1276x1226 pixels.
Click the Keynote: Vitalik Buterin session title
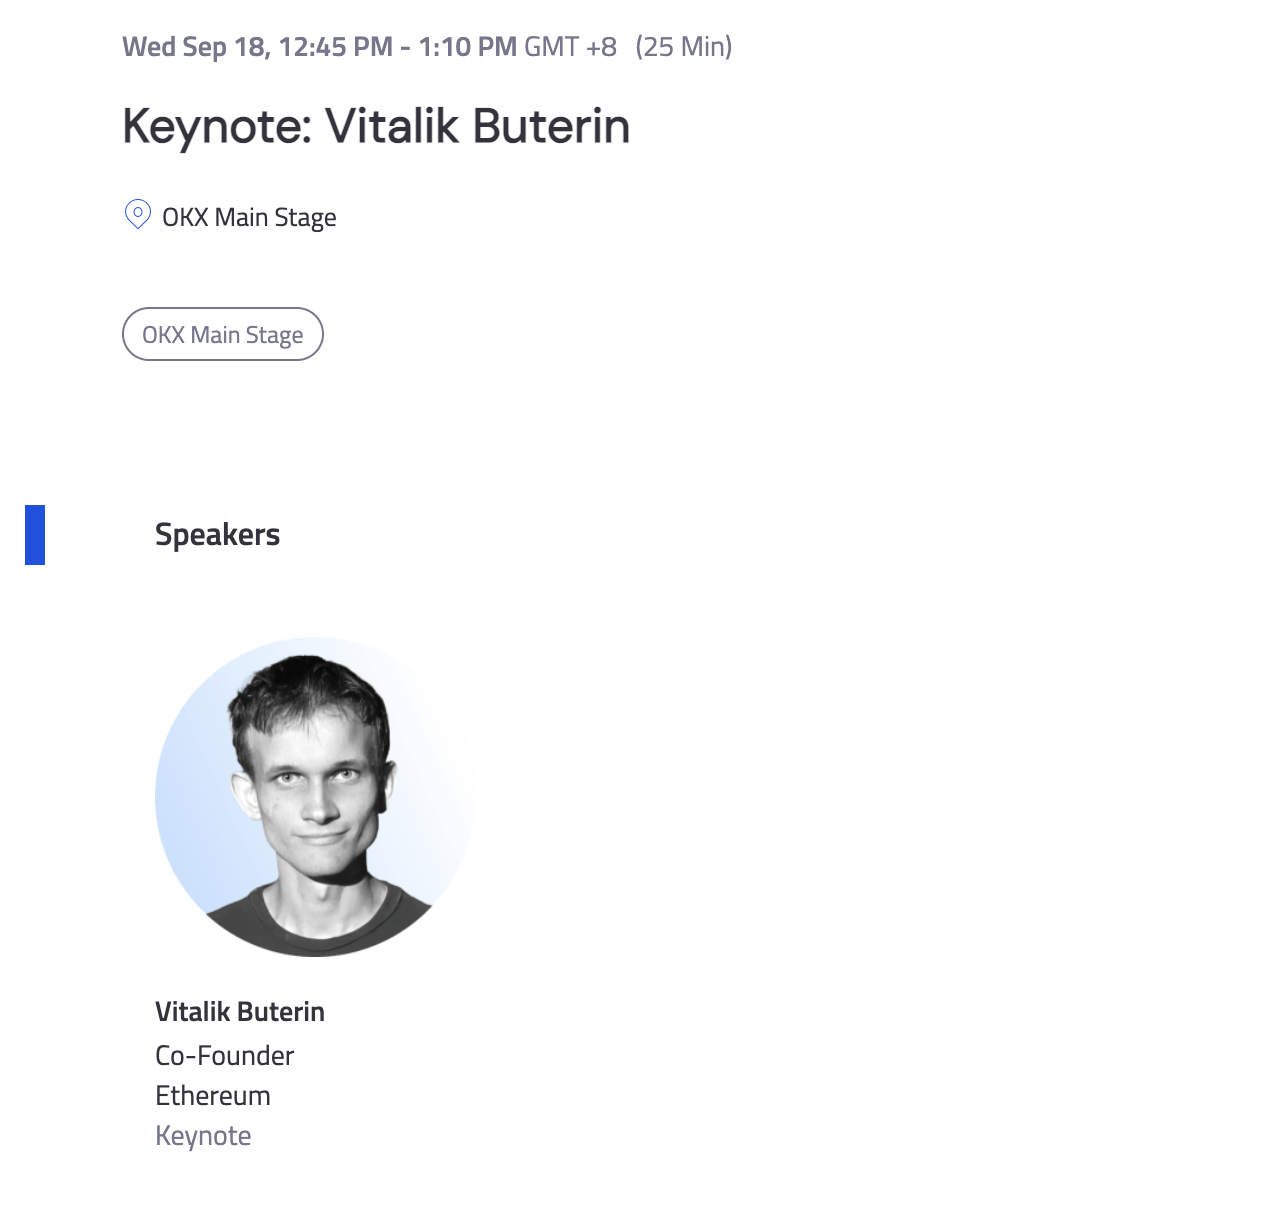(x=376, y=127)
